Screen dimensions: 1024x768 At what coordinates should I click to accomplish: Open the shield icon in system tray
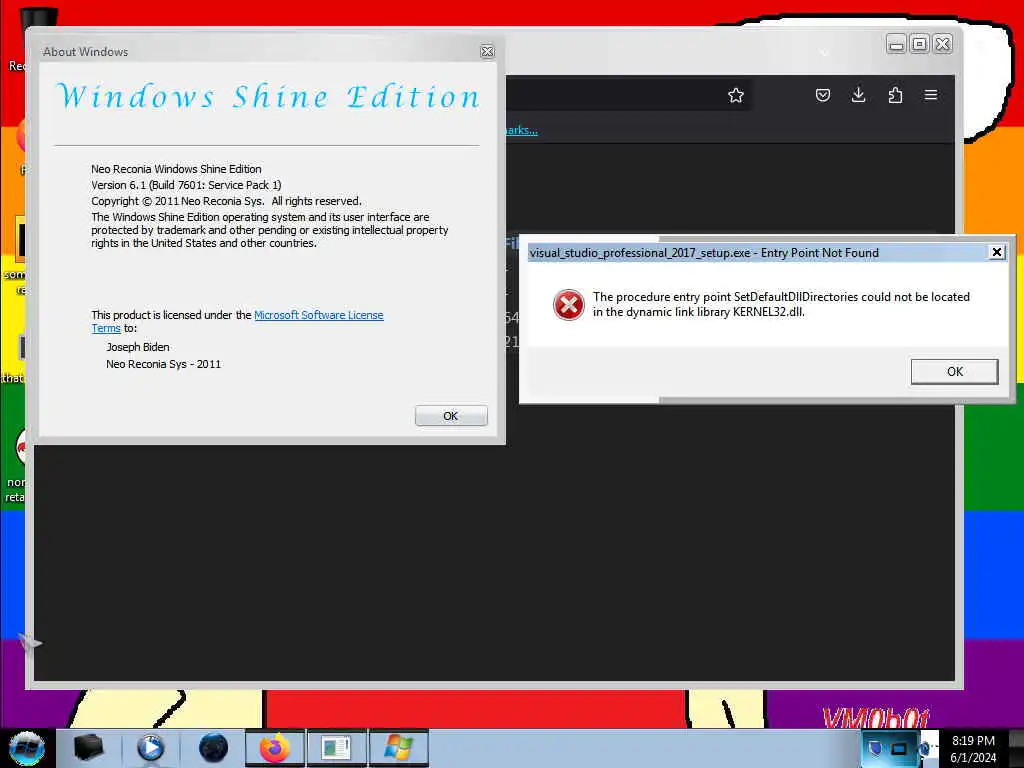(875, 748)
